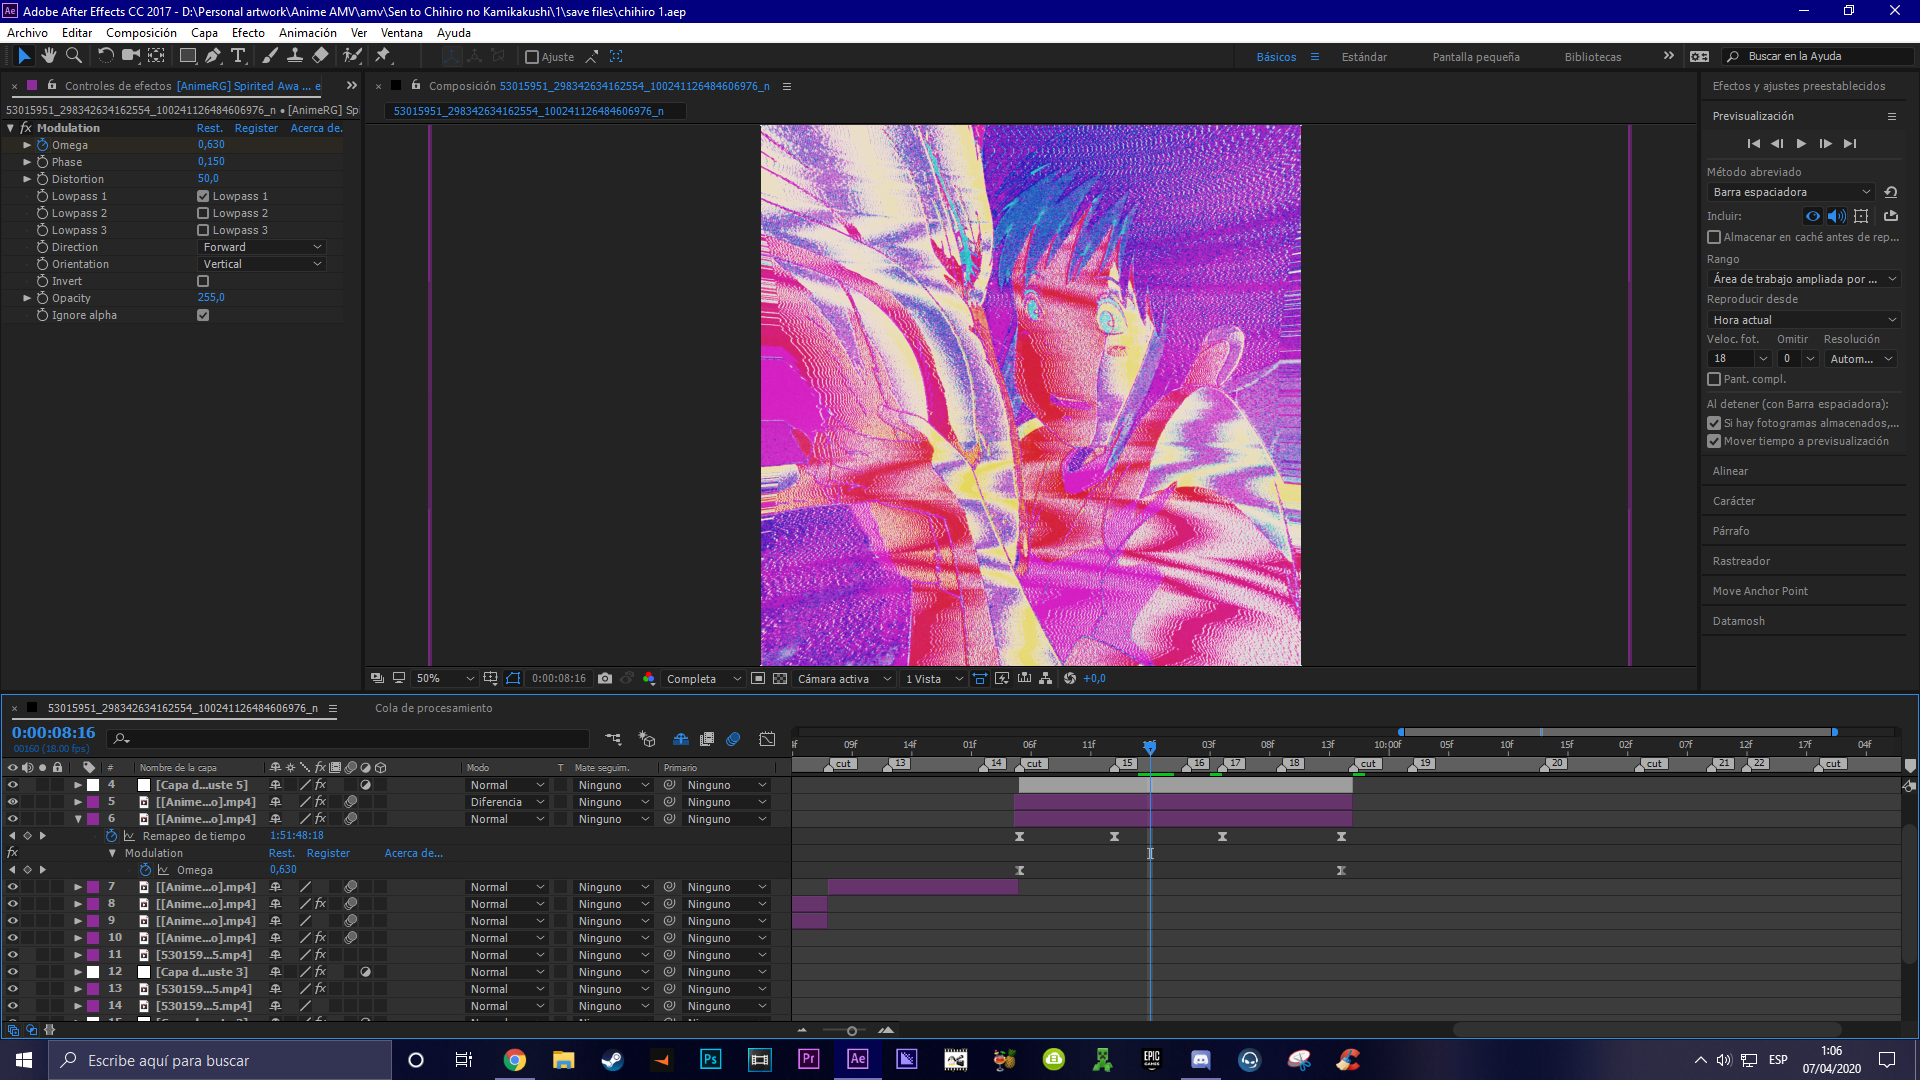Viewport: 1920px width, 1080px height.
Task: Open the Graph Editor
Action: 768,739
